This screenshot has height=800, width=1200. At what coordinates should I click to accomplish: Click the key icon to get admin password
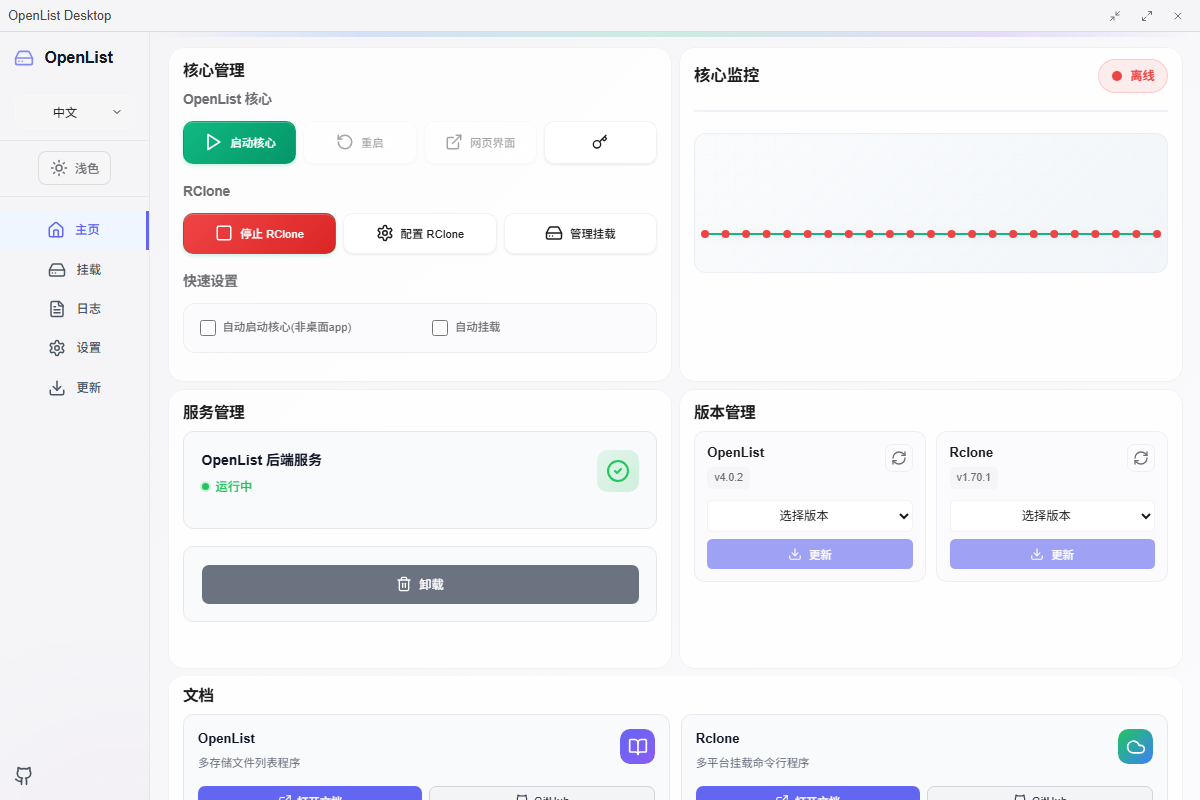click(600, 142)
